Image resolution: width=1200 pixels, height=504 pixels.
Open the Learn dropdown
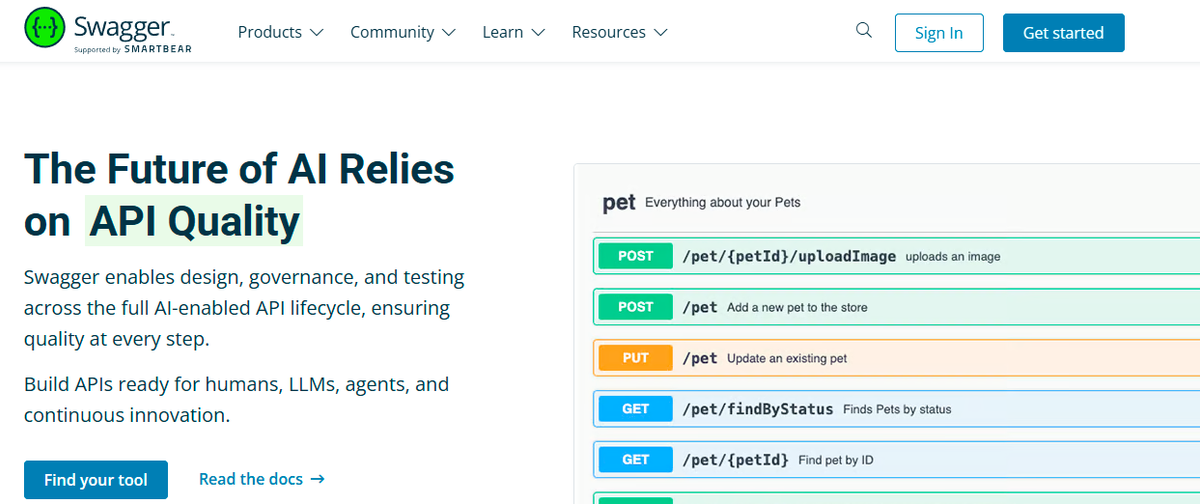[x=513, y=32]
